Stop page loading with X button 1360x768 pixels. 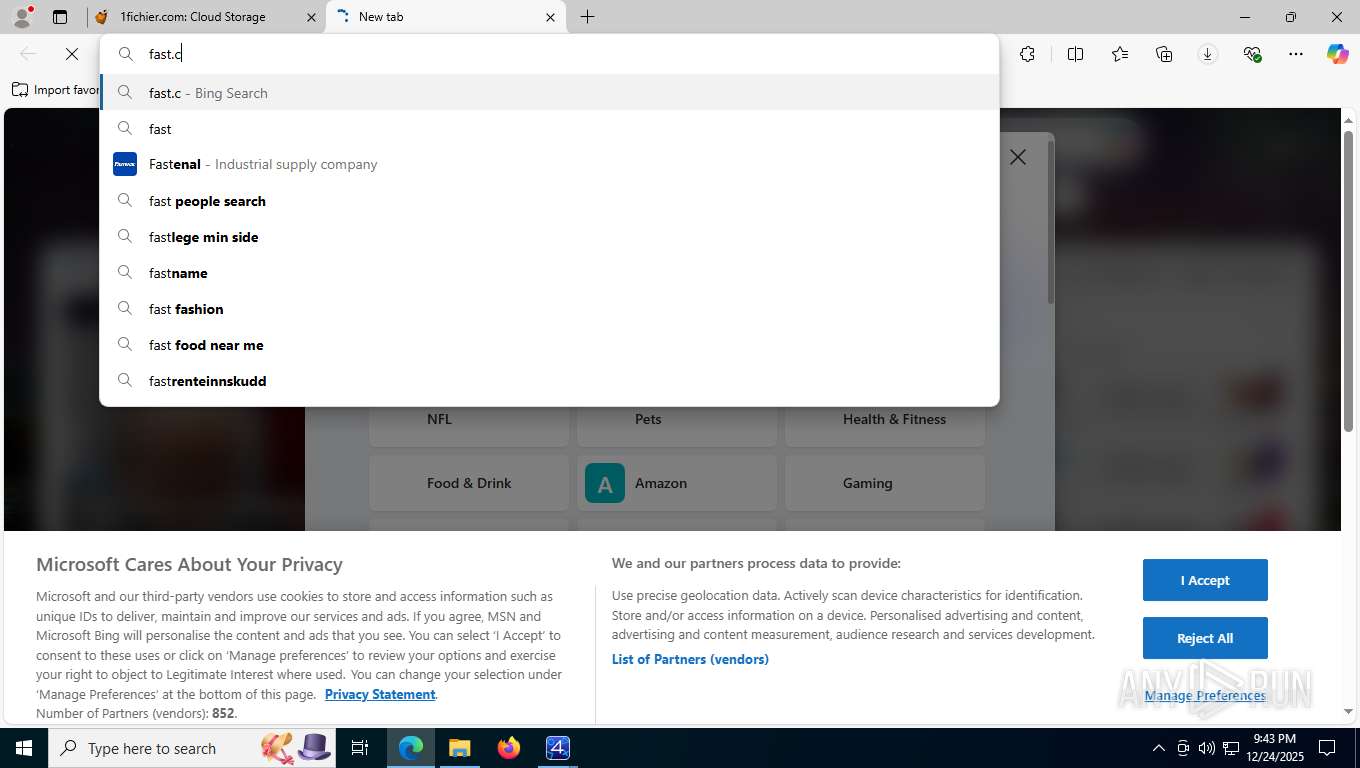click(x=72, y=54)
